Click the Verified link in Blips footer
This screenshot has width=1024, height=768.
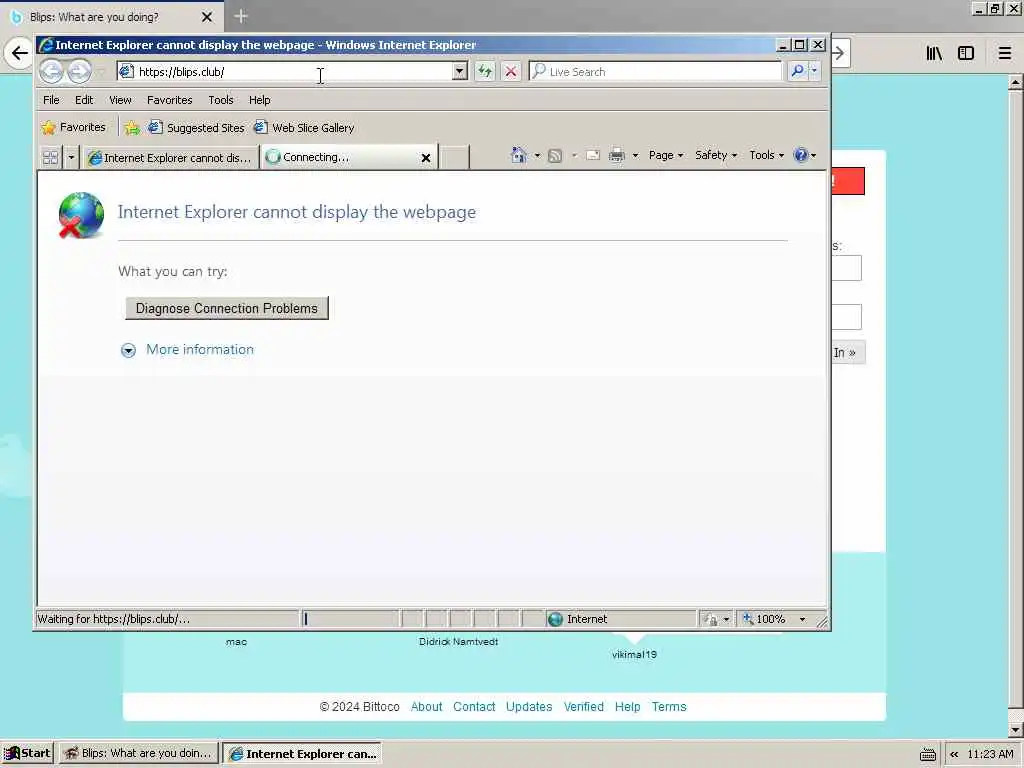click(x=584, y=707)
